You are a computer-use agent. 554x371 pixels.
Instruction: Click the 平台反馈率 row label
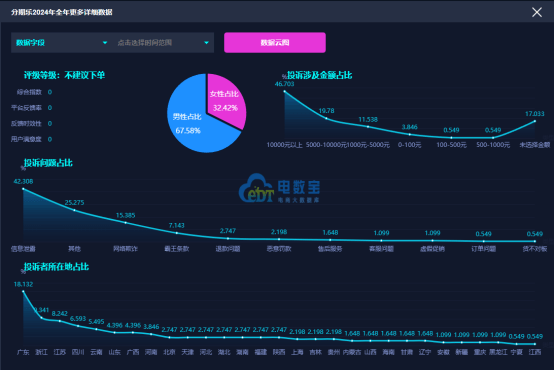[26, 108]
